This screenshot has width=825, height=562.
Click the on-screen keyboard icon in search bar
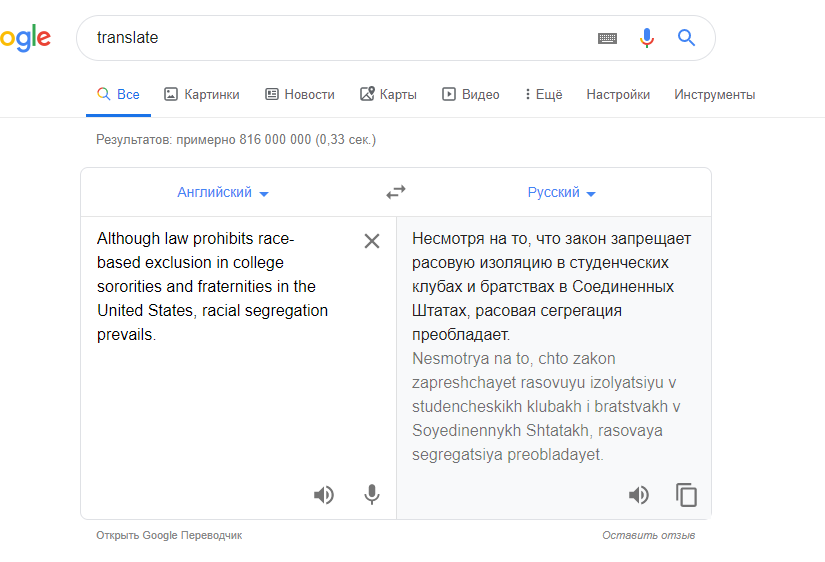(607, 38)
